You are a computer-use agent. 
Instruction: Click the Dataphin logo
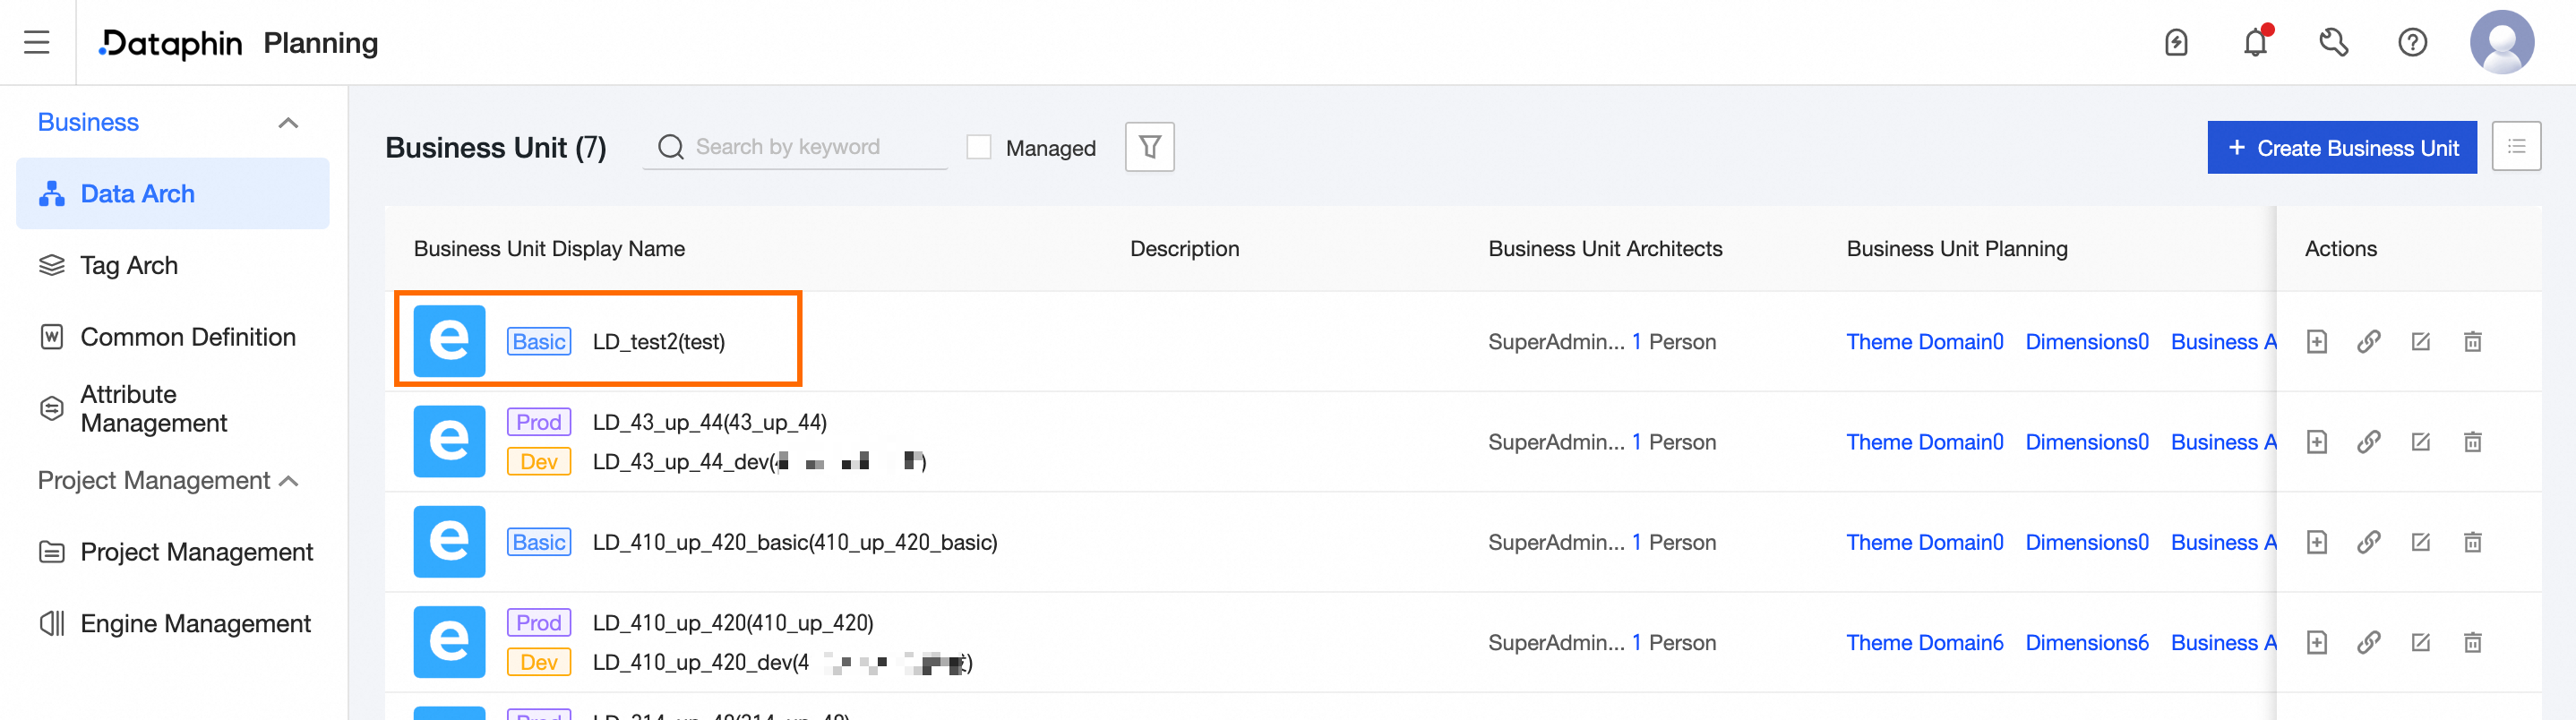pyautogui.click(x=170, y=43)
